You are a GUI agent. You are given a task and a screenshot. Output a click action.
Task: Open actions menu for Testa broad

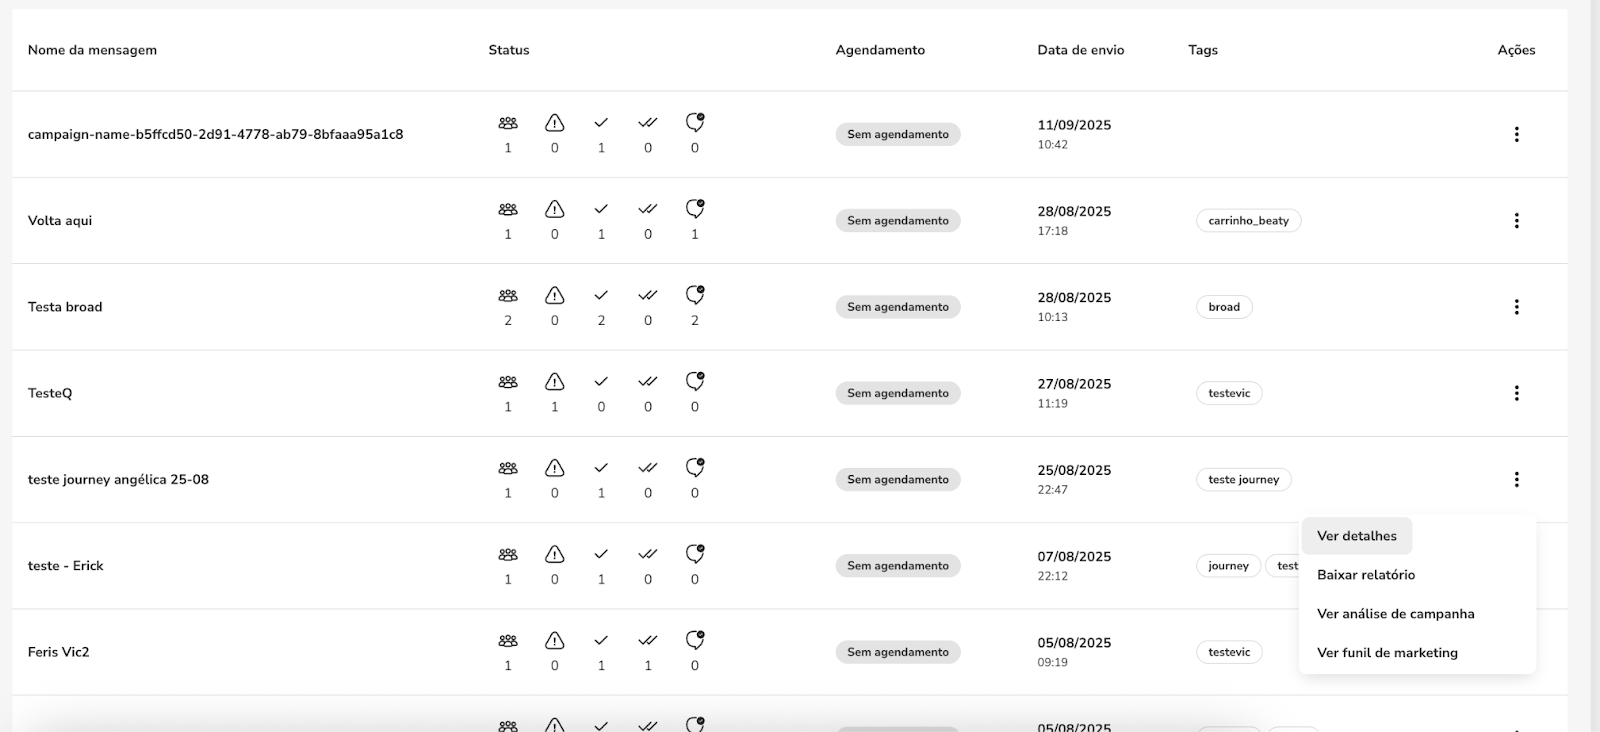pos(1516,307)
